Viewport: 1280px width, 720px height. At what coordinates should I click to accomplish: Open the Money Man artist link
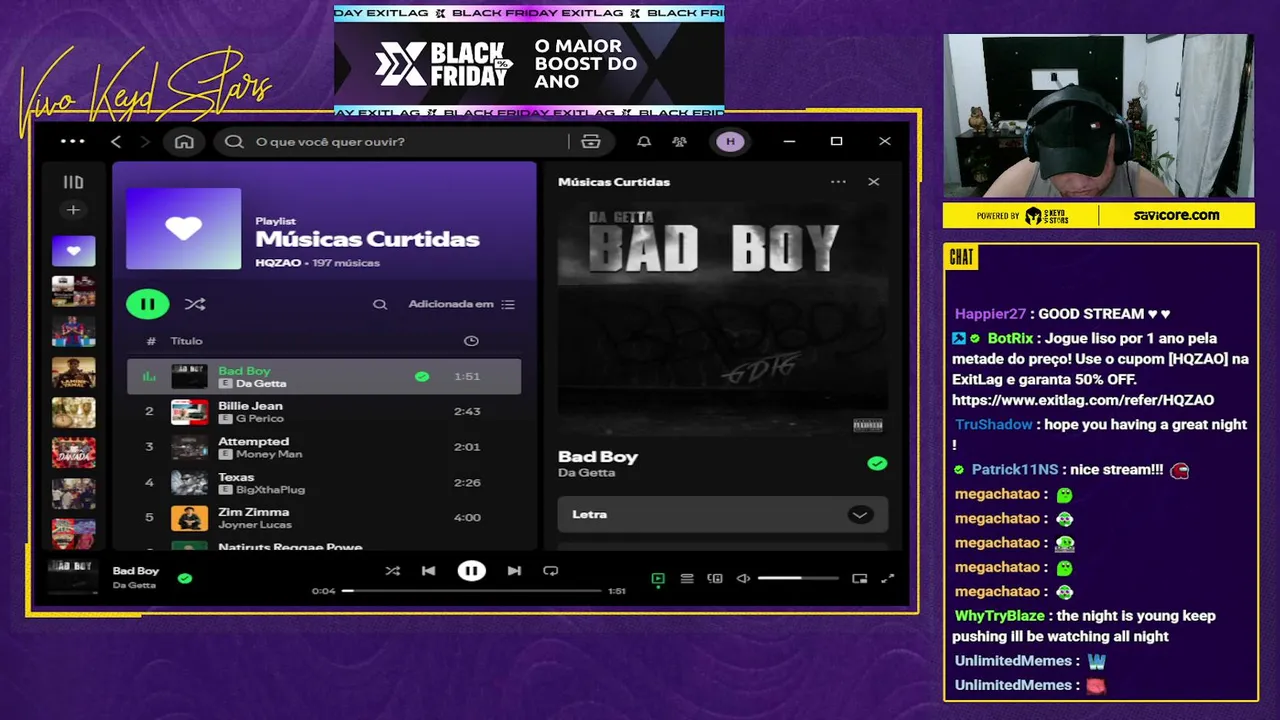coord(269,454)
